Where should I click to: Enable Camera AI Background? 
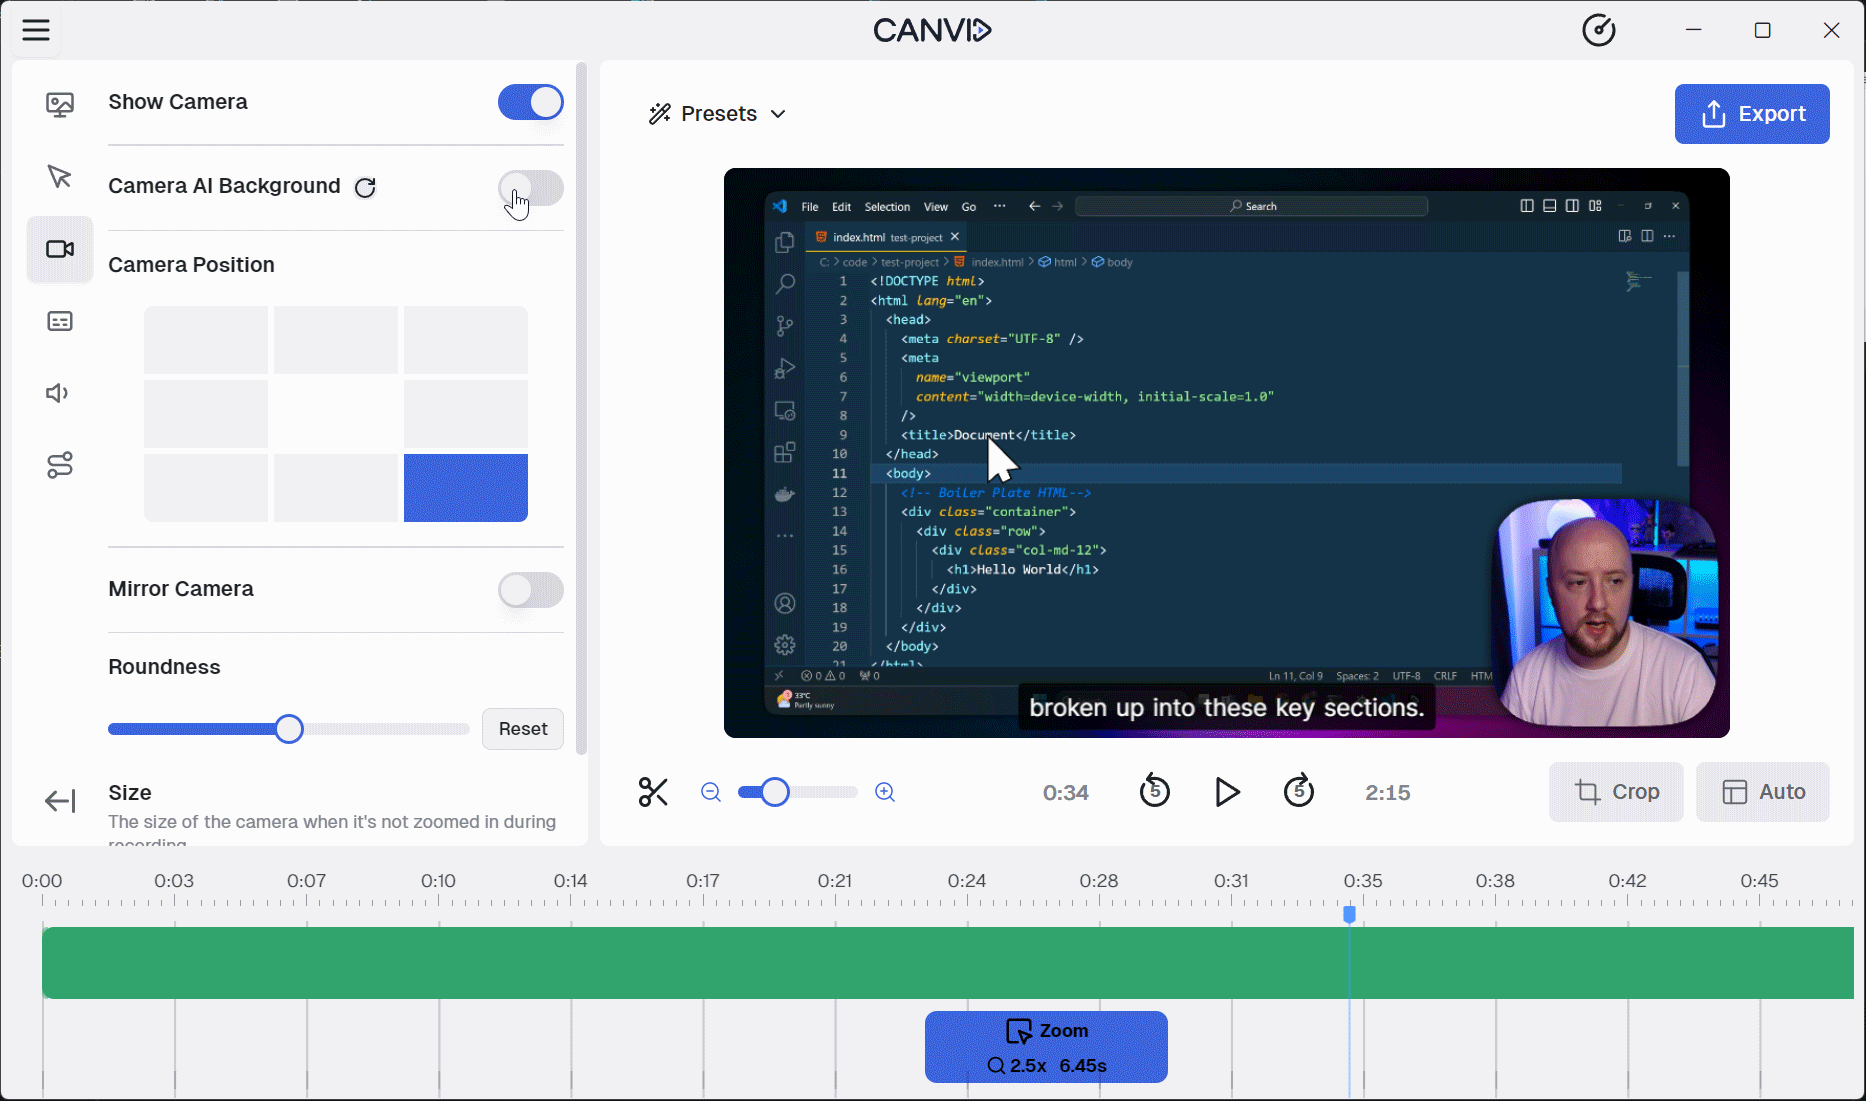pyautogui.click(x=530, y=188)
